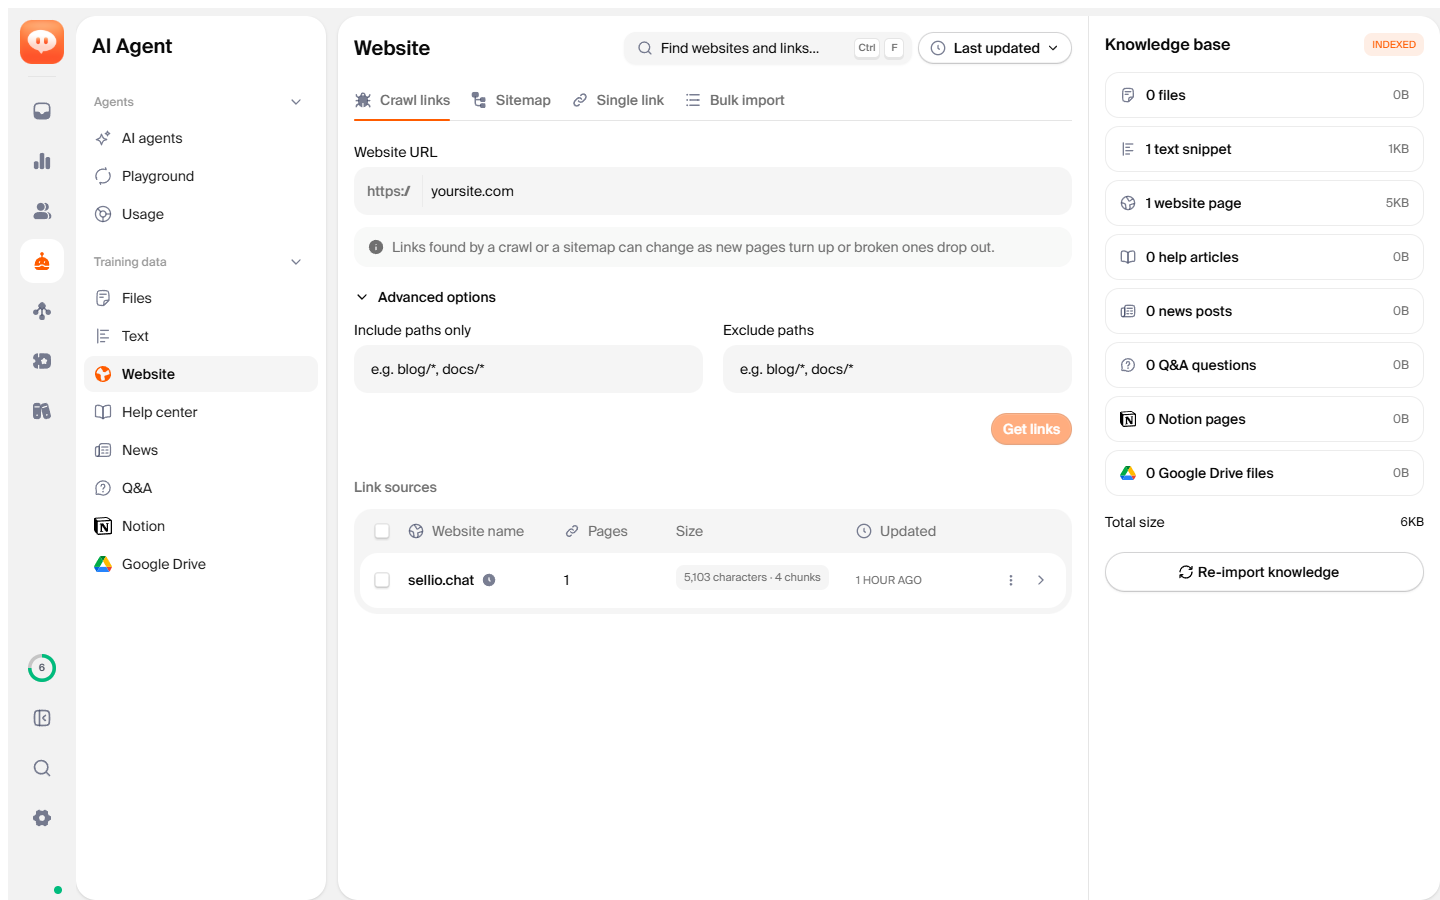Open the search magnifier icon in left rail

42,768
